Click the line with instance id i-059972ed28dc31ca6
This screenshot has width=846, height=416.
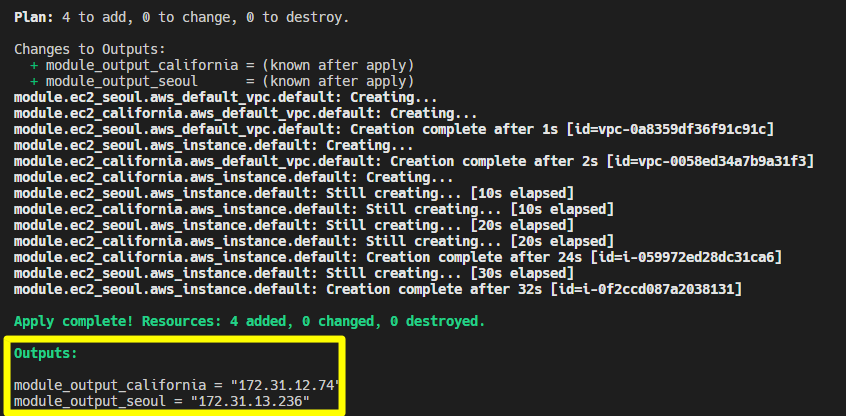pyautogui.click(x=398, y=257)
